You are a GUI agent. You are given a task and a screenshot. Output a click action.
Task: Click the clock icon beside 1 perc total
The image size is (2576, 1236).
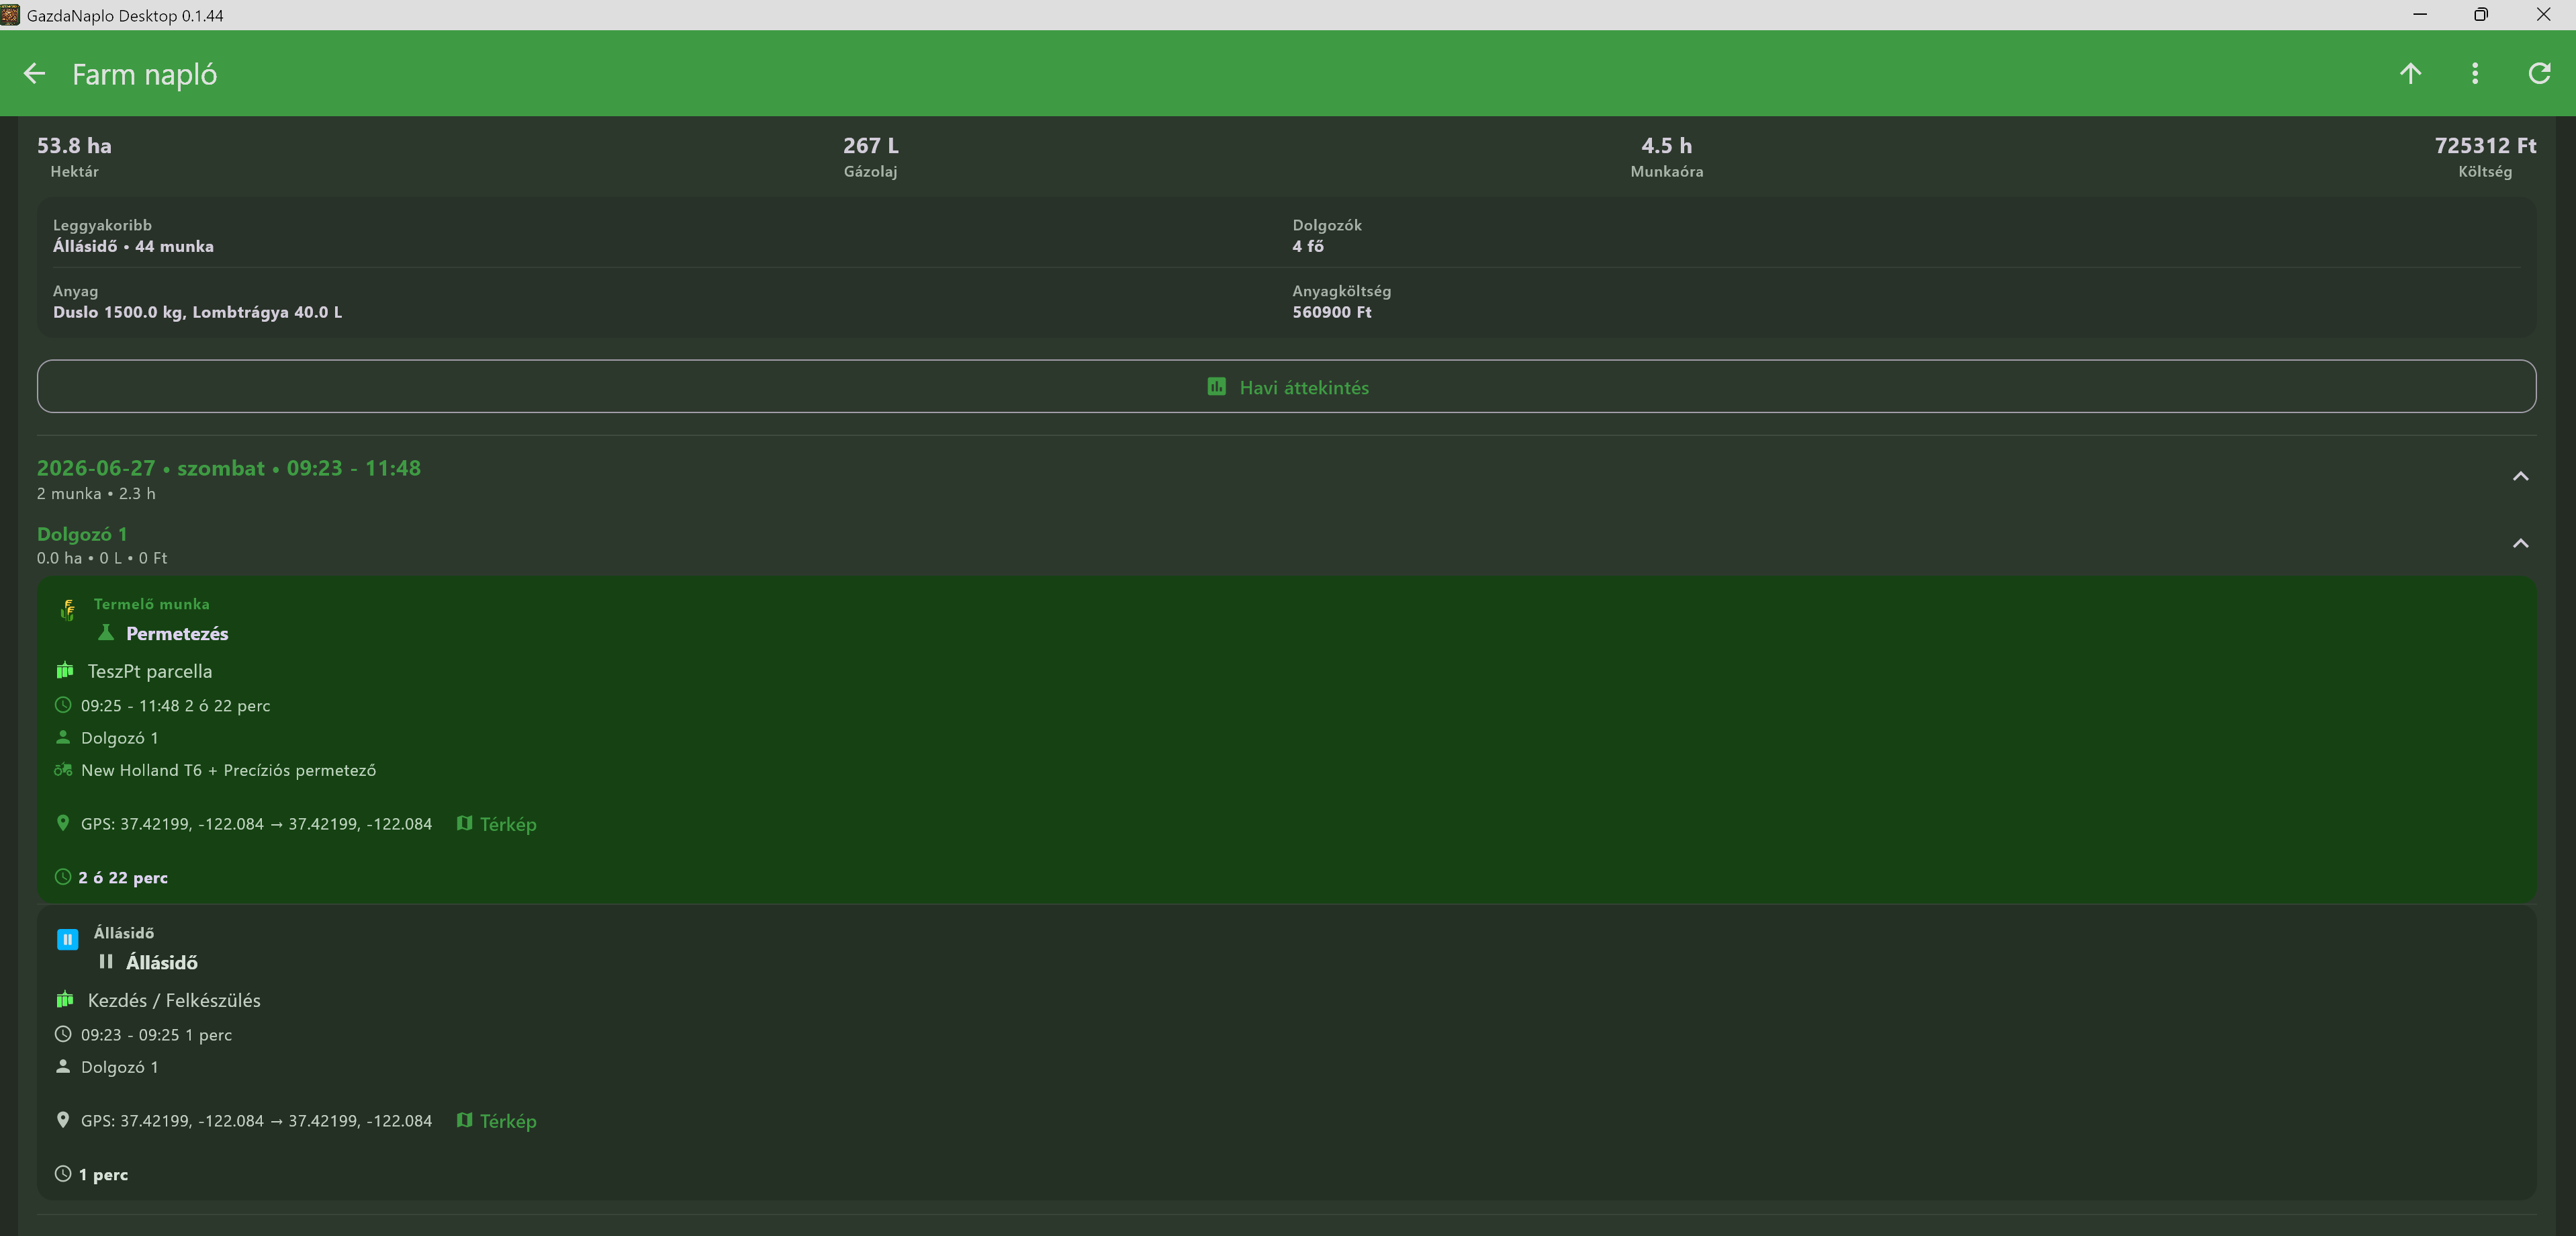coord(63,1174)
